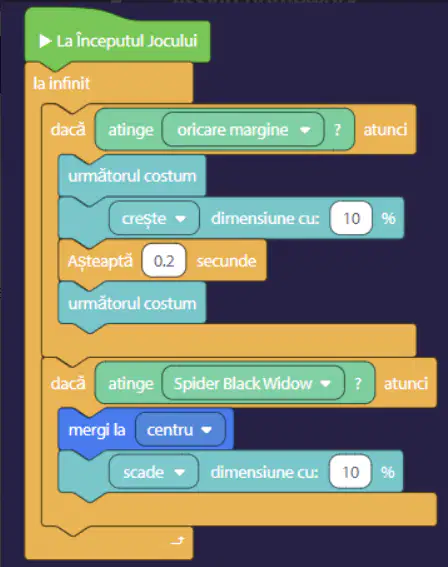Select the second 'următorul costum' block
This screenshot has height=567, width=448.
click(132, 303)
